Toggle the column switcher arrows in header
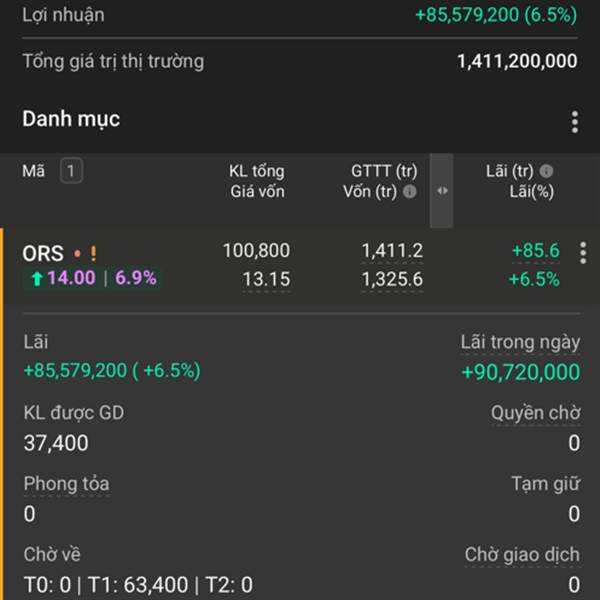The width and height of the screenshot is (600, 600). click(x=442, y=191)
